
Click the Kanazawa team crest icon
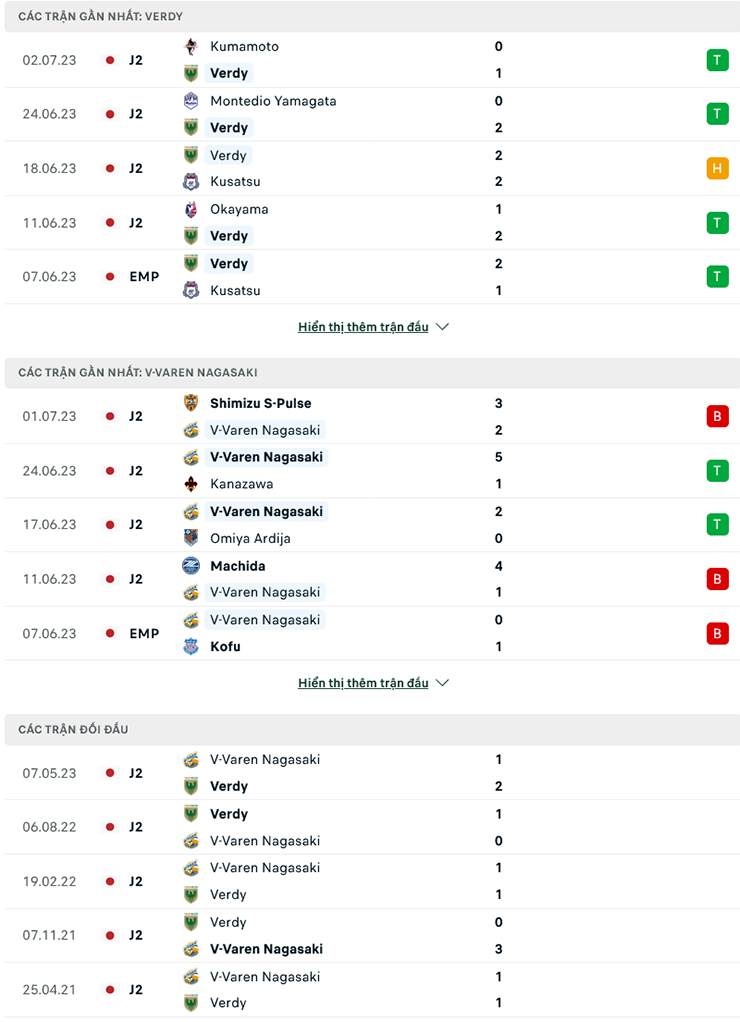(x=191, y=484)
